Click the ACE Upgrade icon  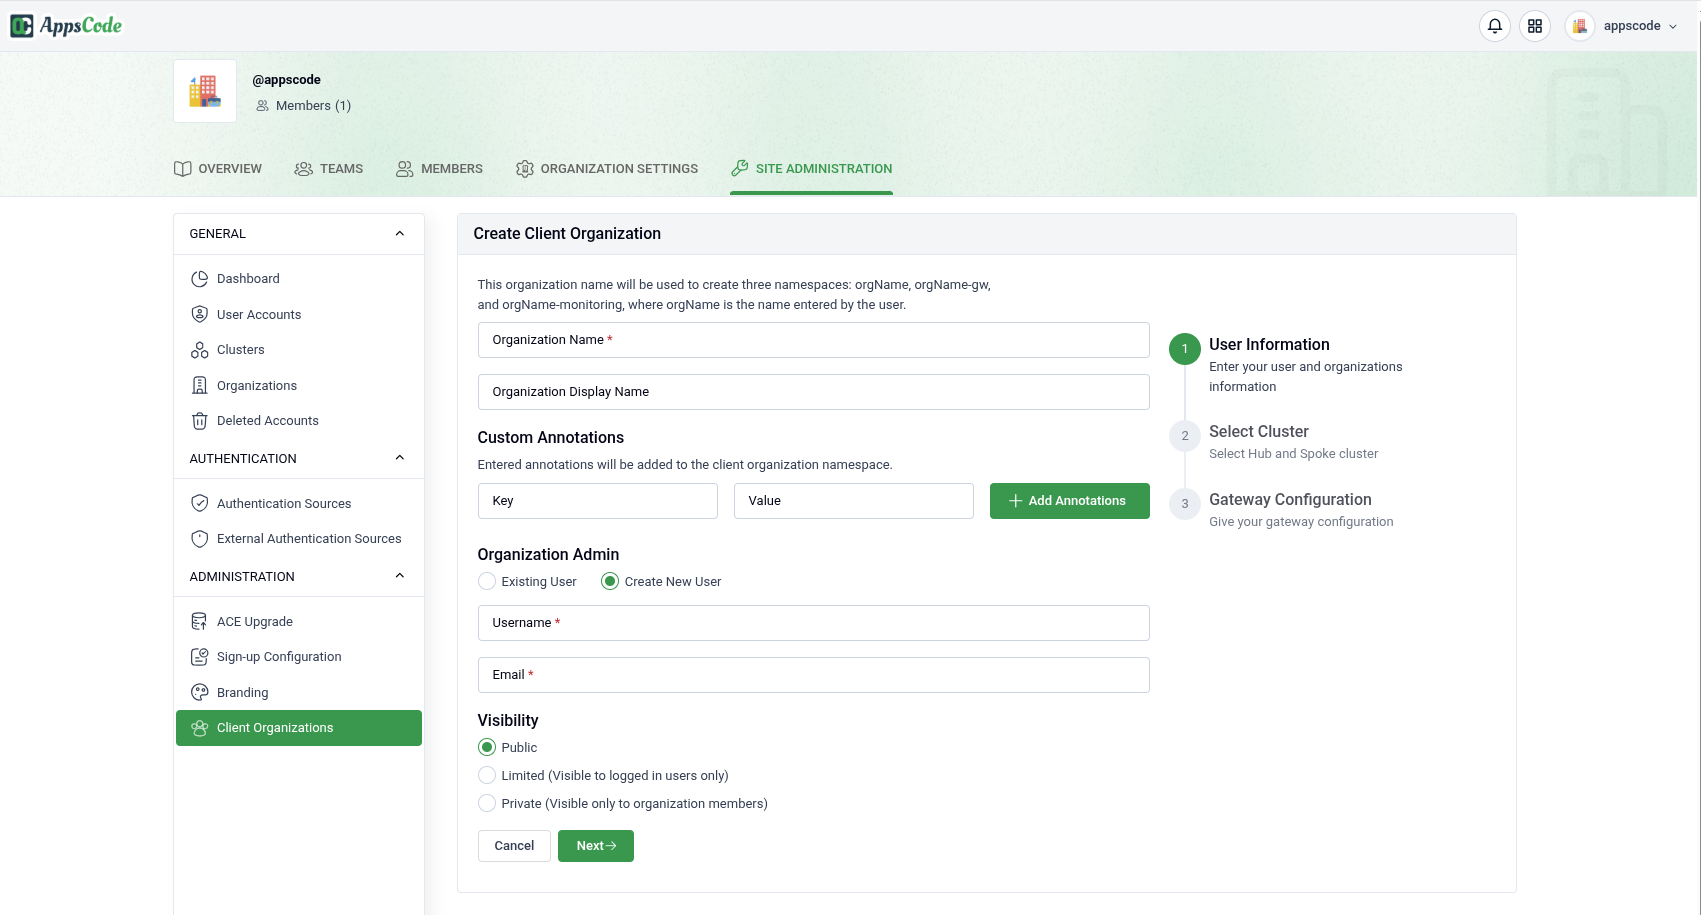(x=200, y=622)
